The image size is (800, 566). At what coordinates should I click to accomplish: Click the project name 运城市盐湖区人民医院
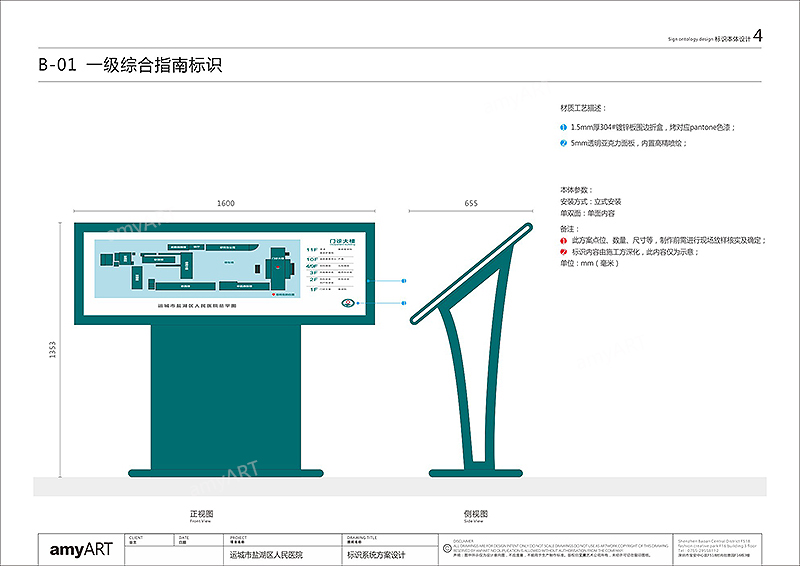266,555
